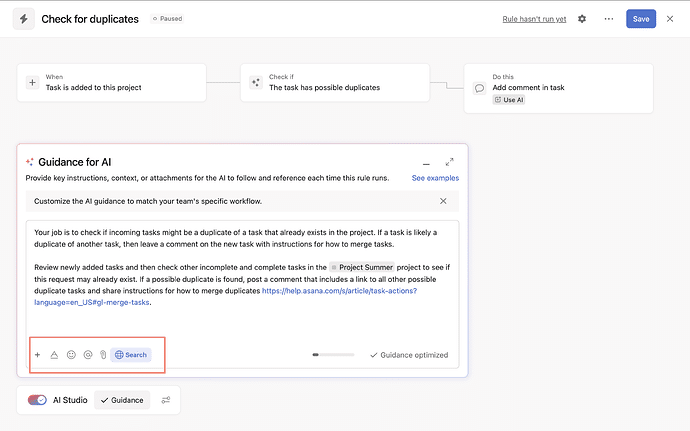Click the triangle formatting icon in guidance toolbar
Image resolution: width=690 pixels, height=431 pixels.
click(x=54, y=355)
